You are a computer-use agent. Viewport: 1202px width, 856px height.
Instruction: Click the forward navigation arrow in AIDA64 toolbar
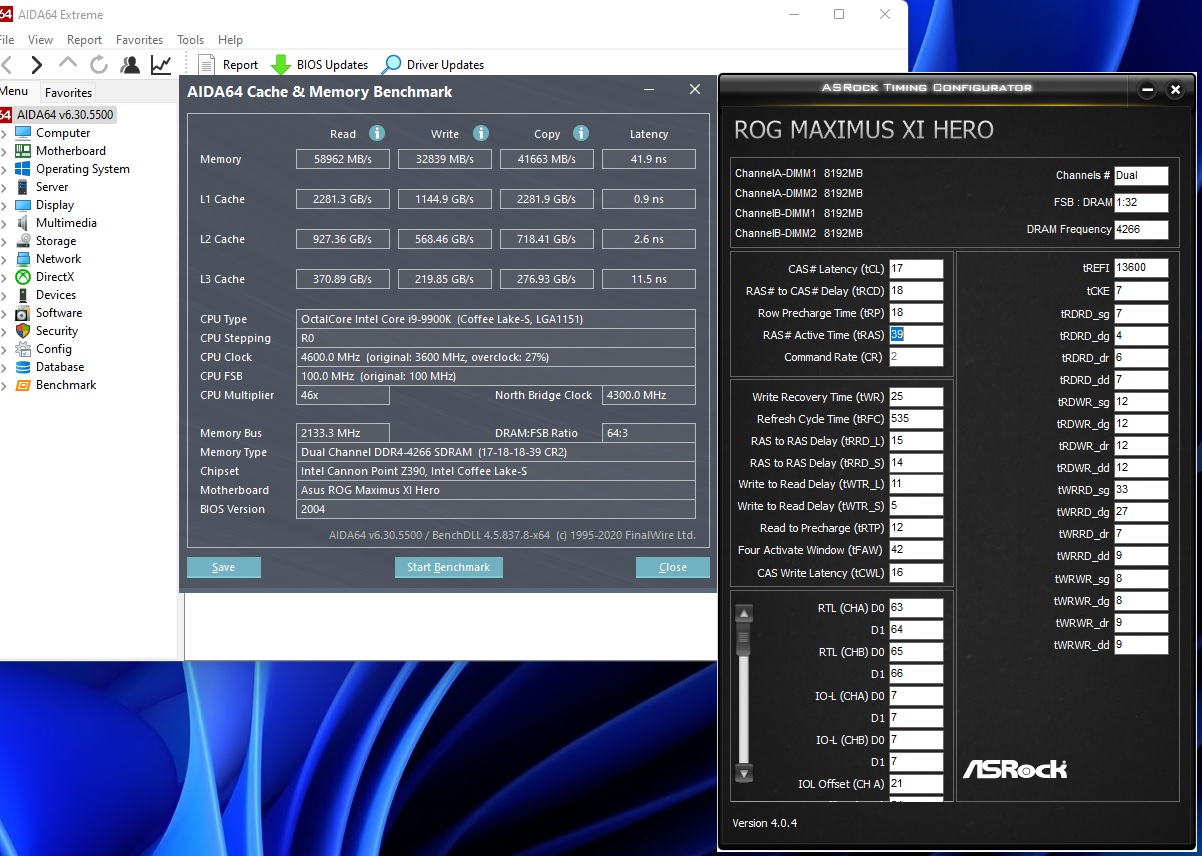(37, 65)
